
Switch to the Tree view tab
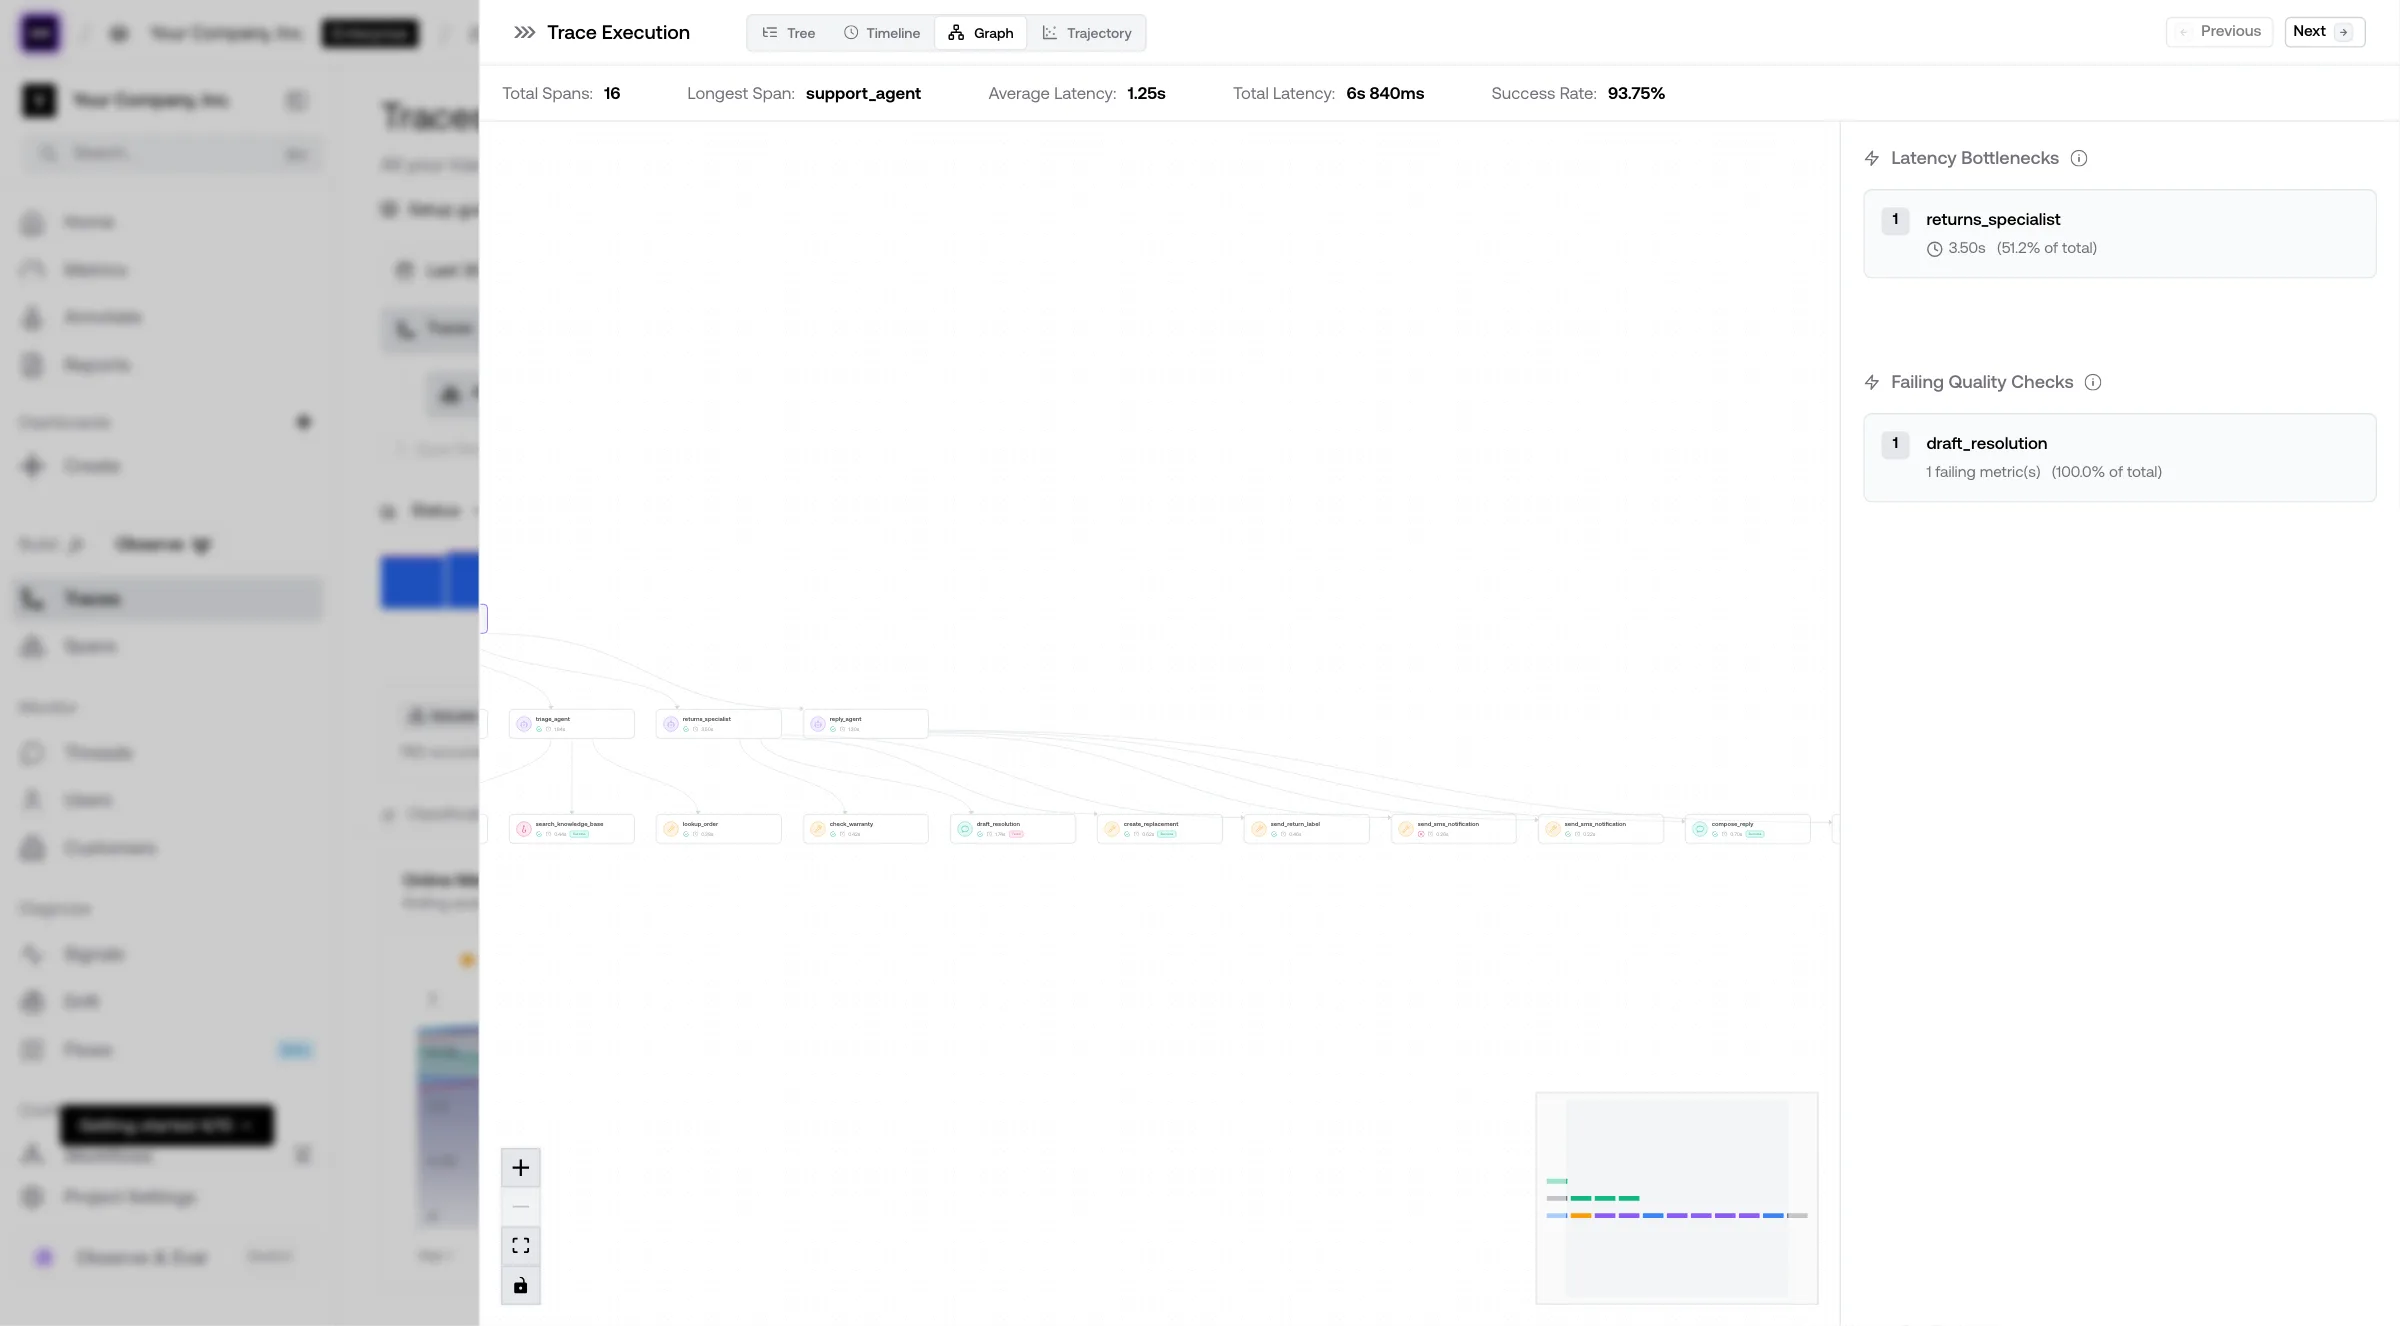(789, 33)
